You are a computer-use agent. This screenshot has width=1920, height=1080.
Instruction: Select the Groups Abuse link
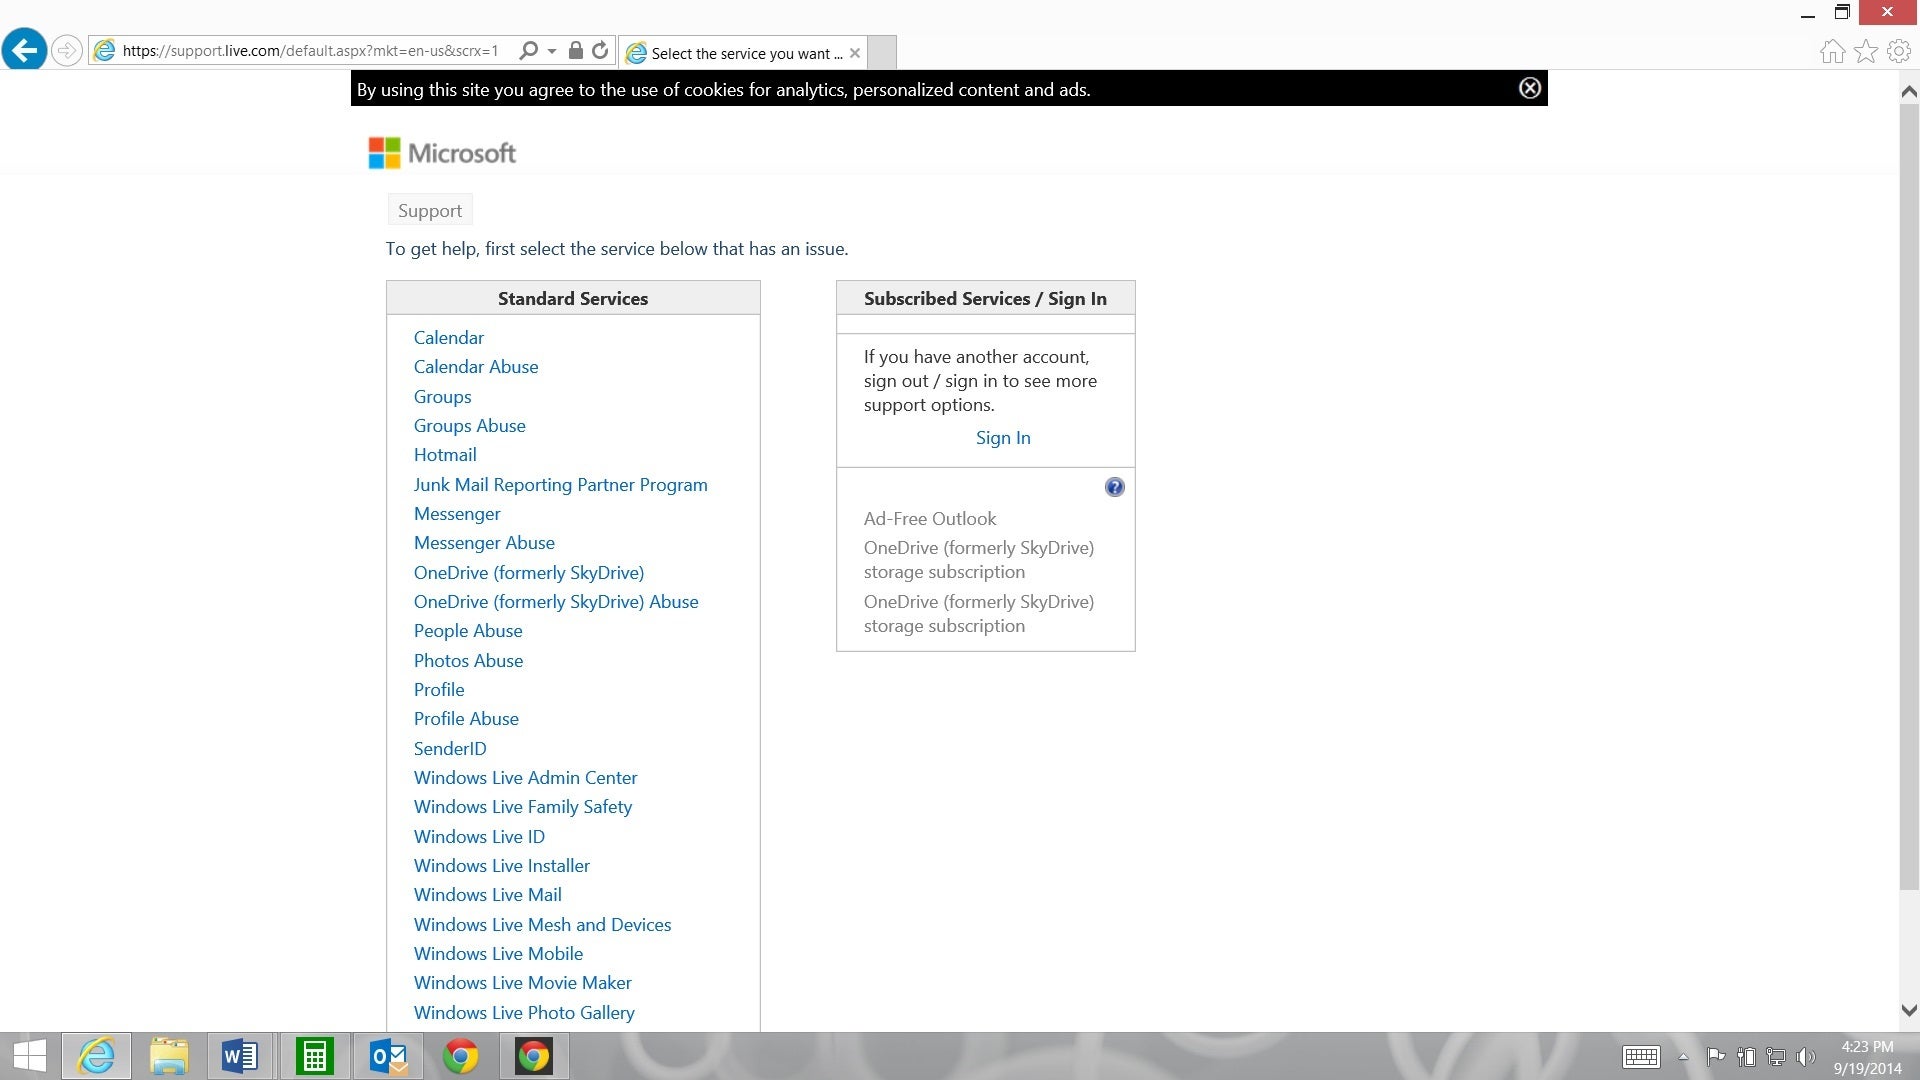point(470,426)
